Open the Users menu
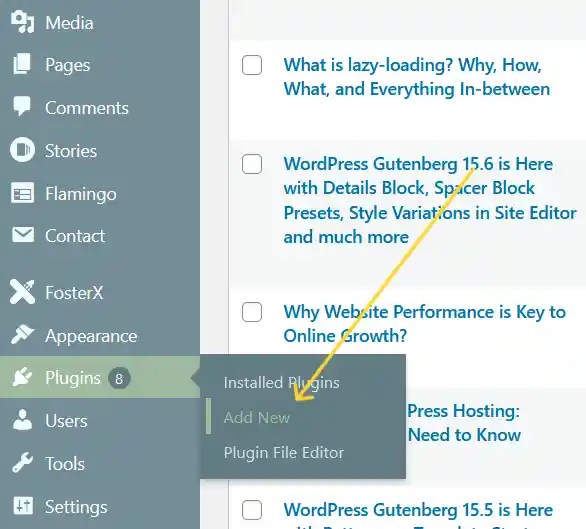 (66, 421)
